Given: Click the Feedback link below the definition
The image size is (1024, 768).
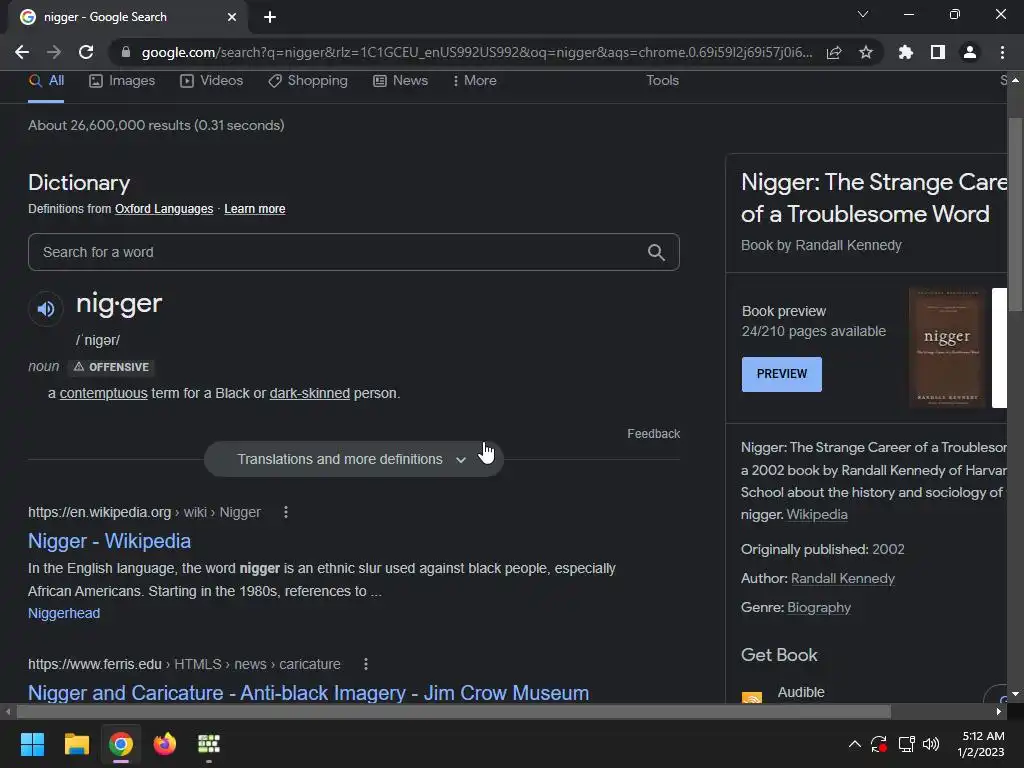Looking at the screenshot, I should [653, 434].
